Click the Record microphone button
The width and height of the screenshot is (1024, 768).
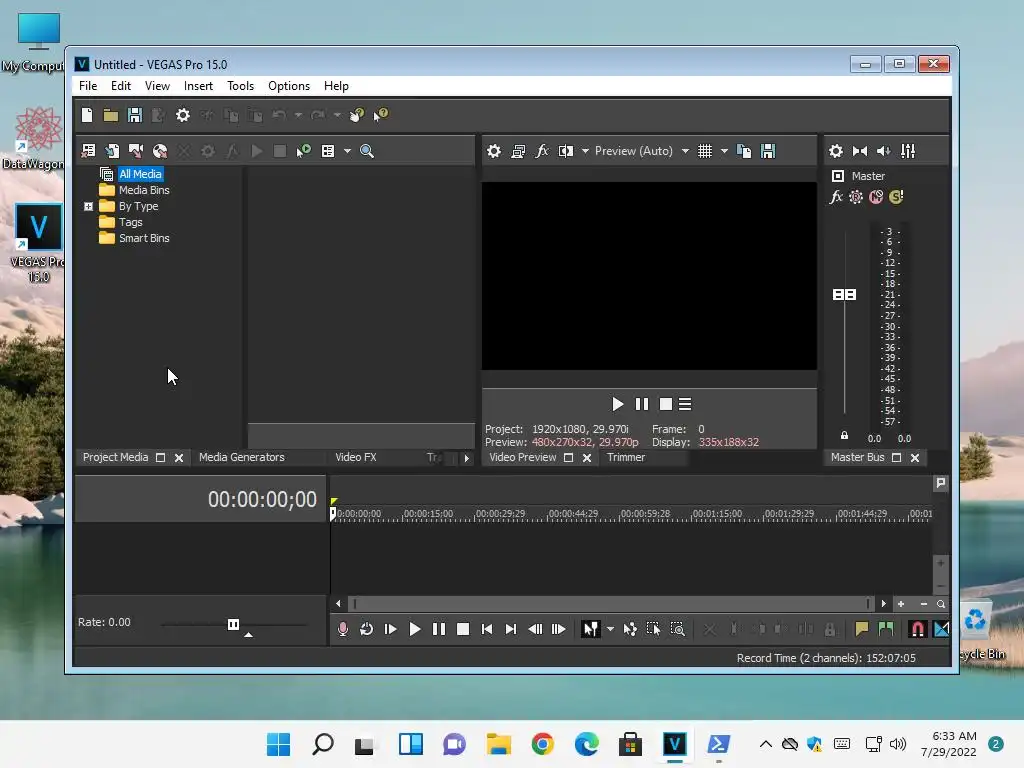343,629
